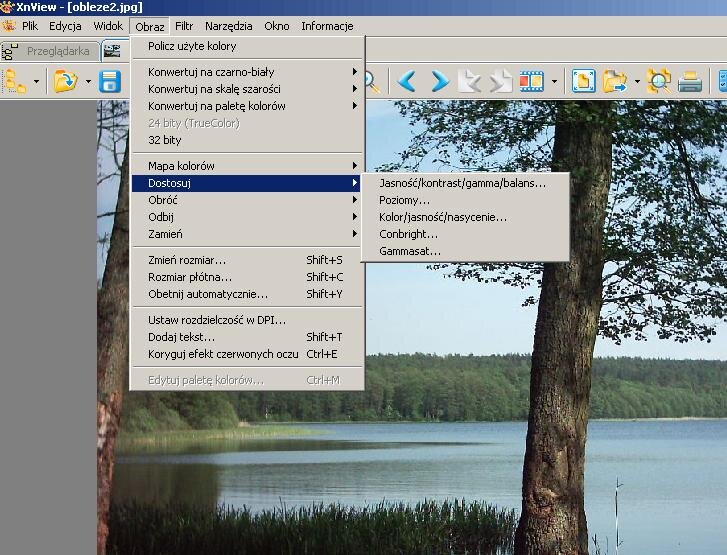Click the partially visible options checklist icon

coord(722,81)
